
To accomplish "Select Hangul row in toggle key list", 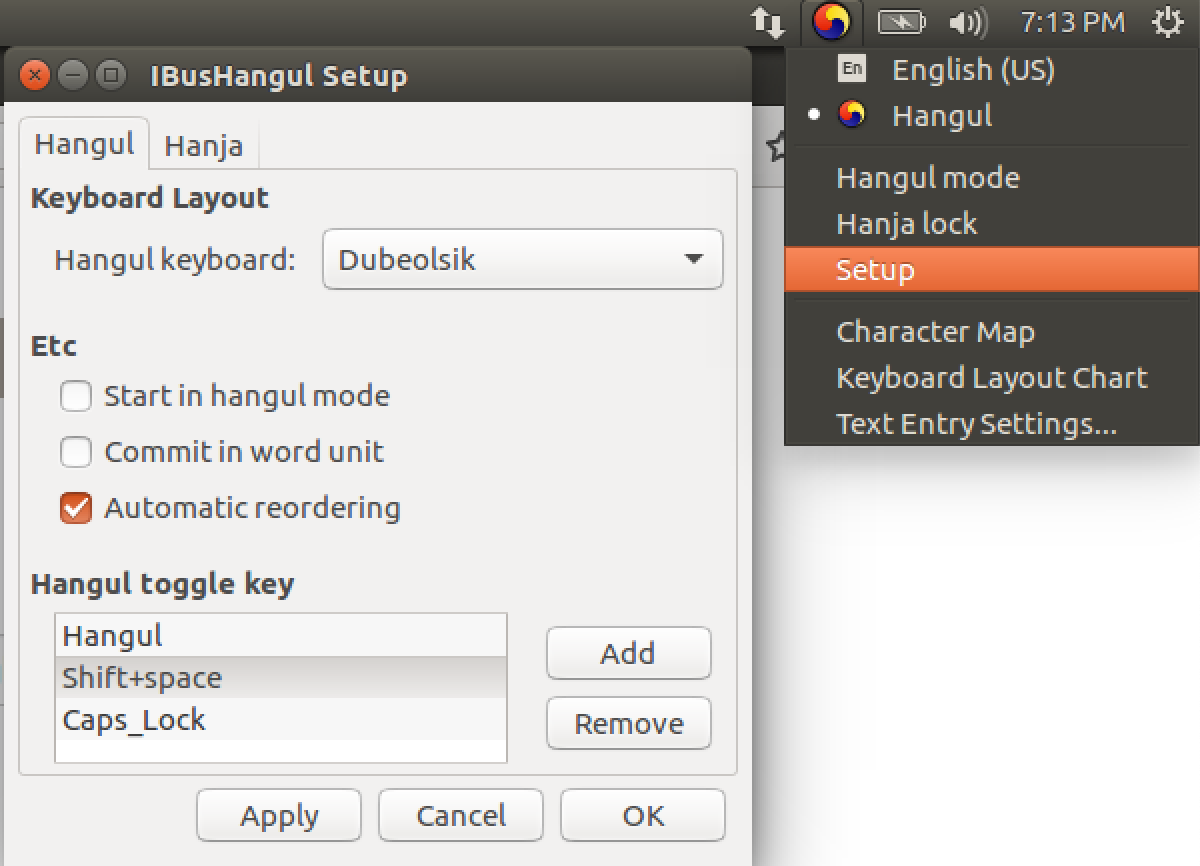I will tap(281, 636).
